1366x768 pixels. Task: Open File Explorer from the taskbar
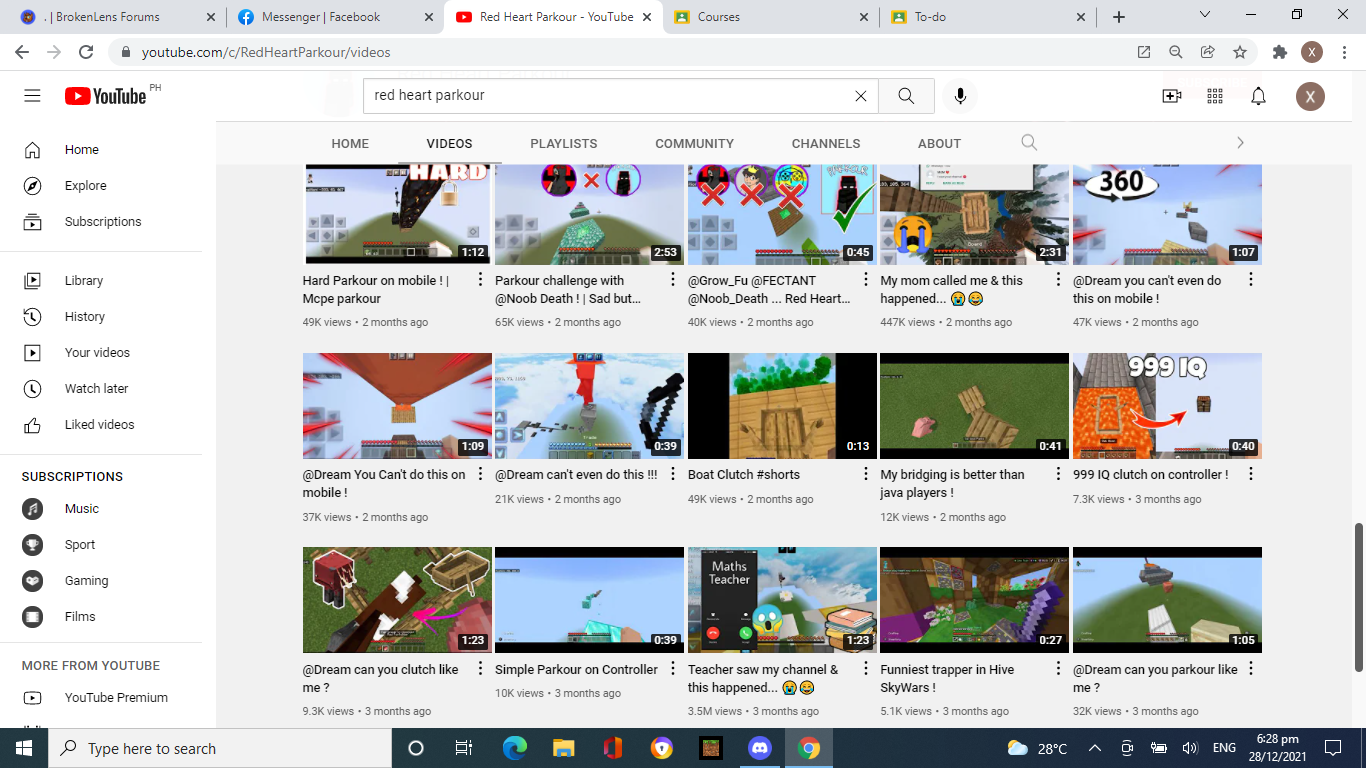coord(564,748)
